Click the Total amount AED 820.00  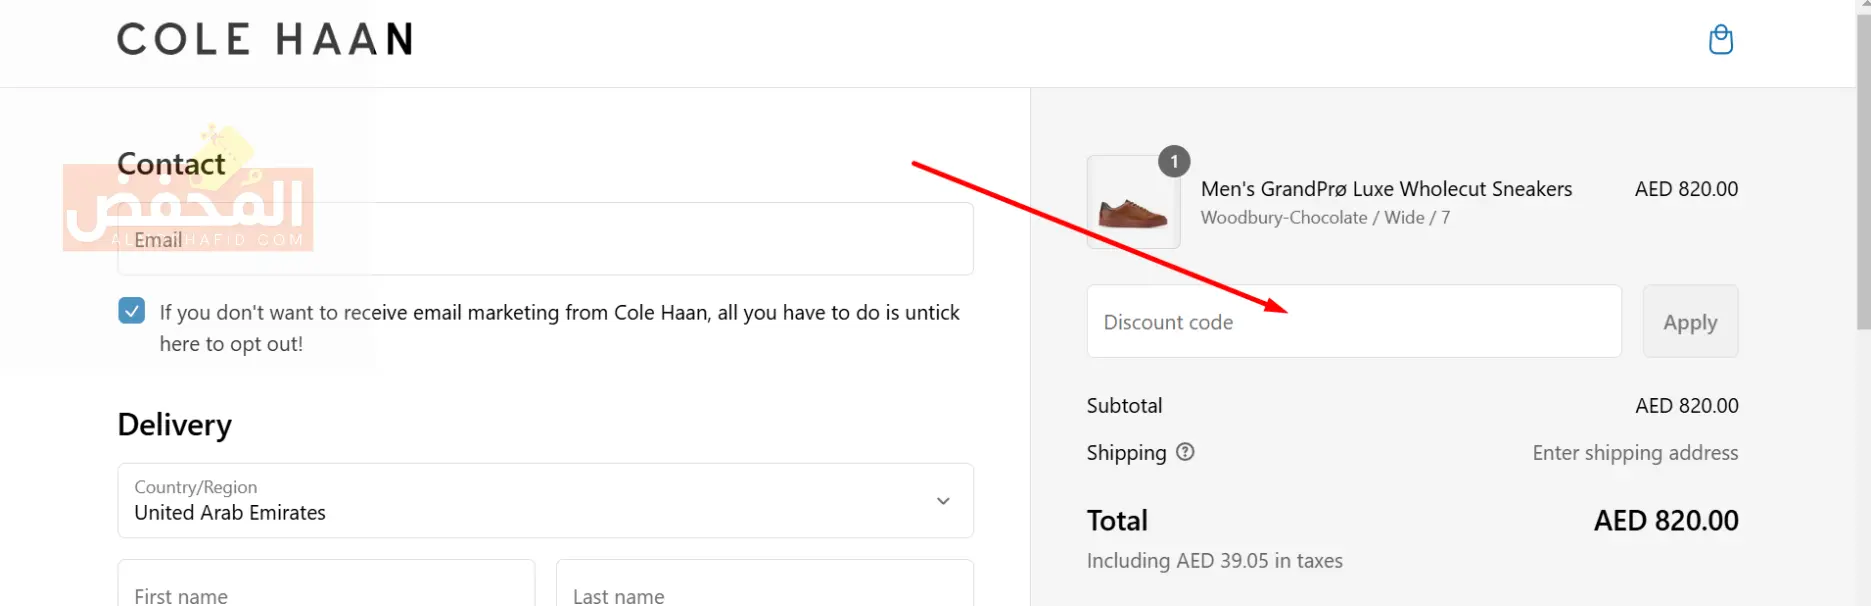coord(1666,521)
